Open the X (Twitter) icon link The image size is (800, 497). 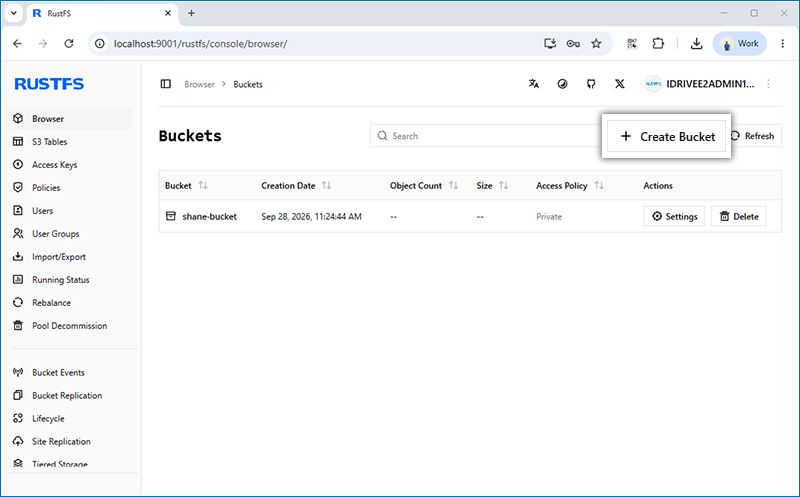coord(619,84)
